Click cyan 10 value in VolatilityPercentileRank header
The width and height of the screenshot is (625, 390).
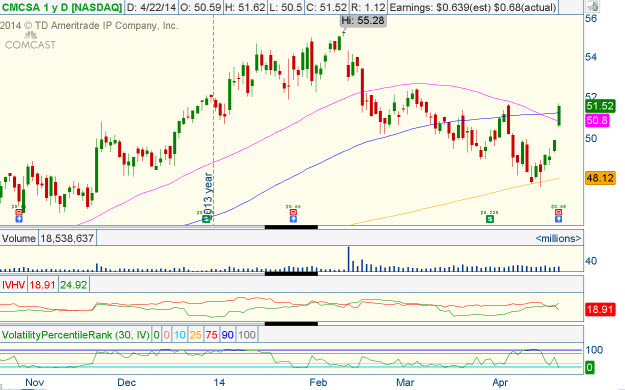(x=179, y=335)
